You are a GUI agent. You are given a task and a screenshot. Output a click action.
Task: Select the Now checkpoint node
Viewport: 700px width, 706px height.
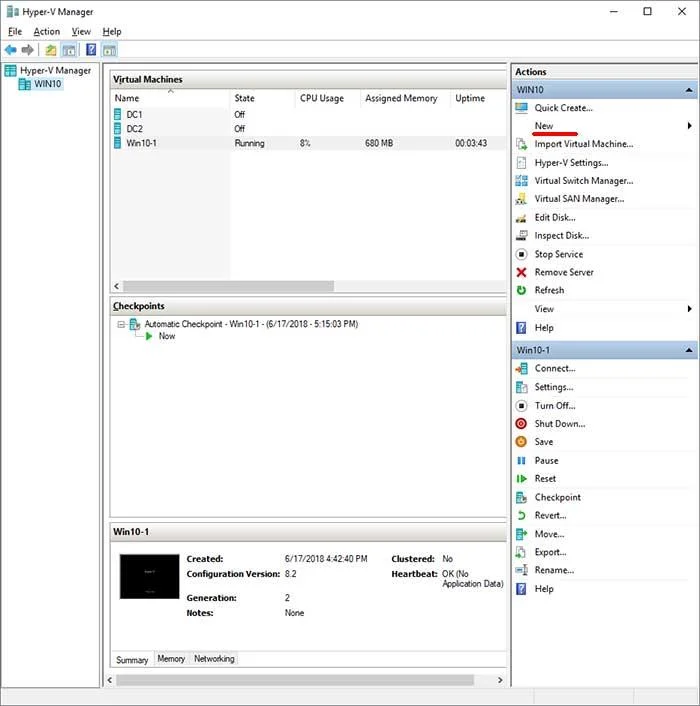167,336
